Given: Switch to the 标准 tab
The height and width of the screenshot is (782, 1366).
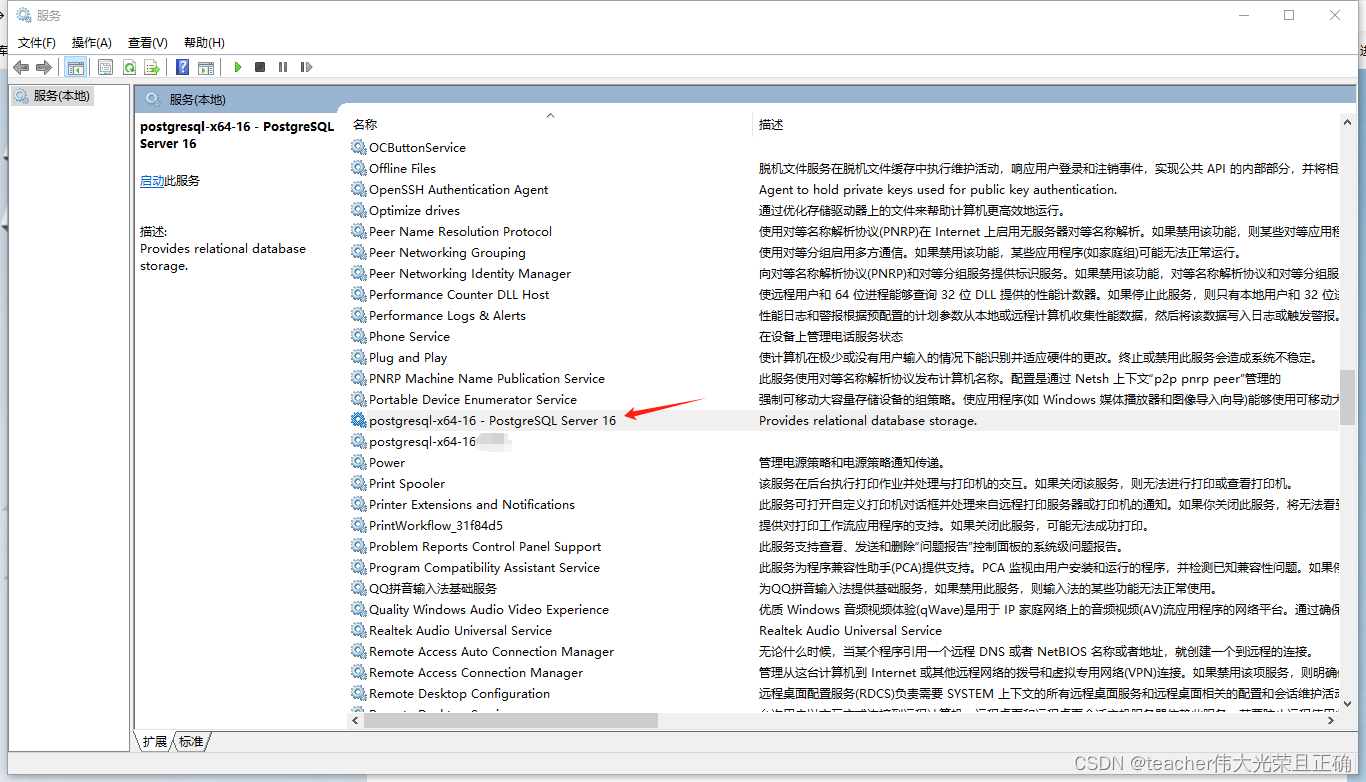Looking at the screenshot, I should click(191, 741).
